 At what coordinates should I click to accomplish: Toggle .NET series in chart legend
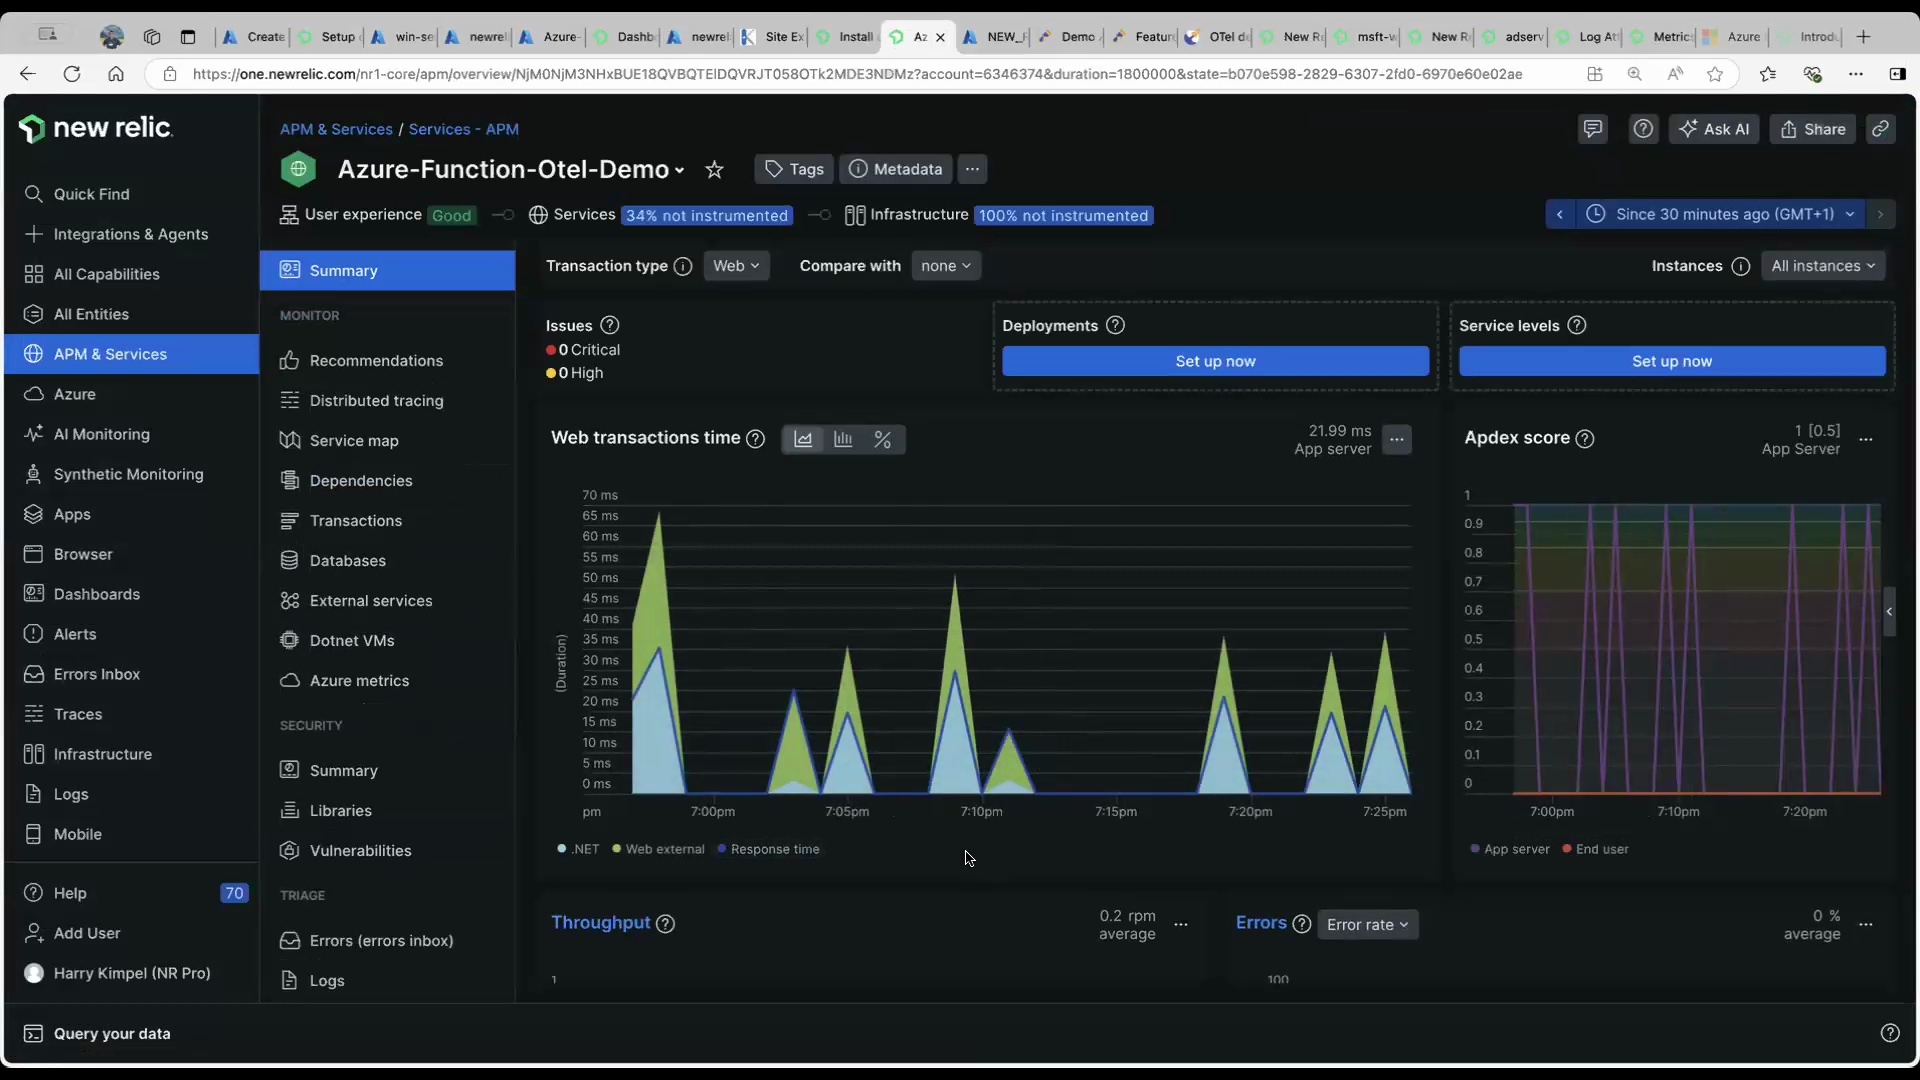578,849
